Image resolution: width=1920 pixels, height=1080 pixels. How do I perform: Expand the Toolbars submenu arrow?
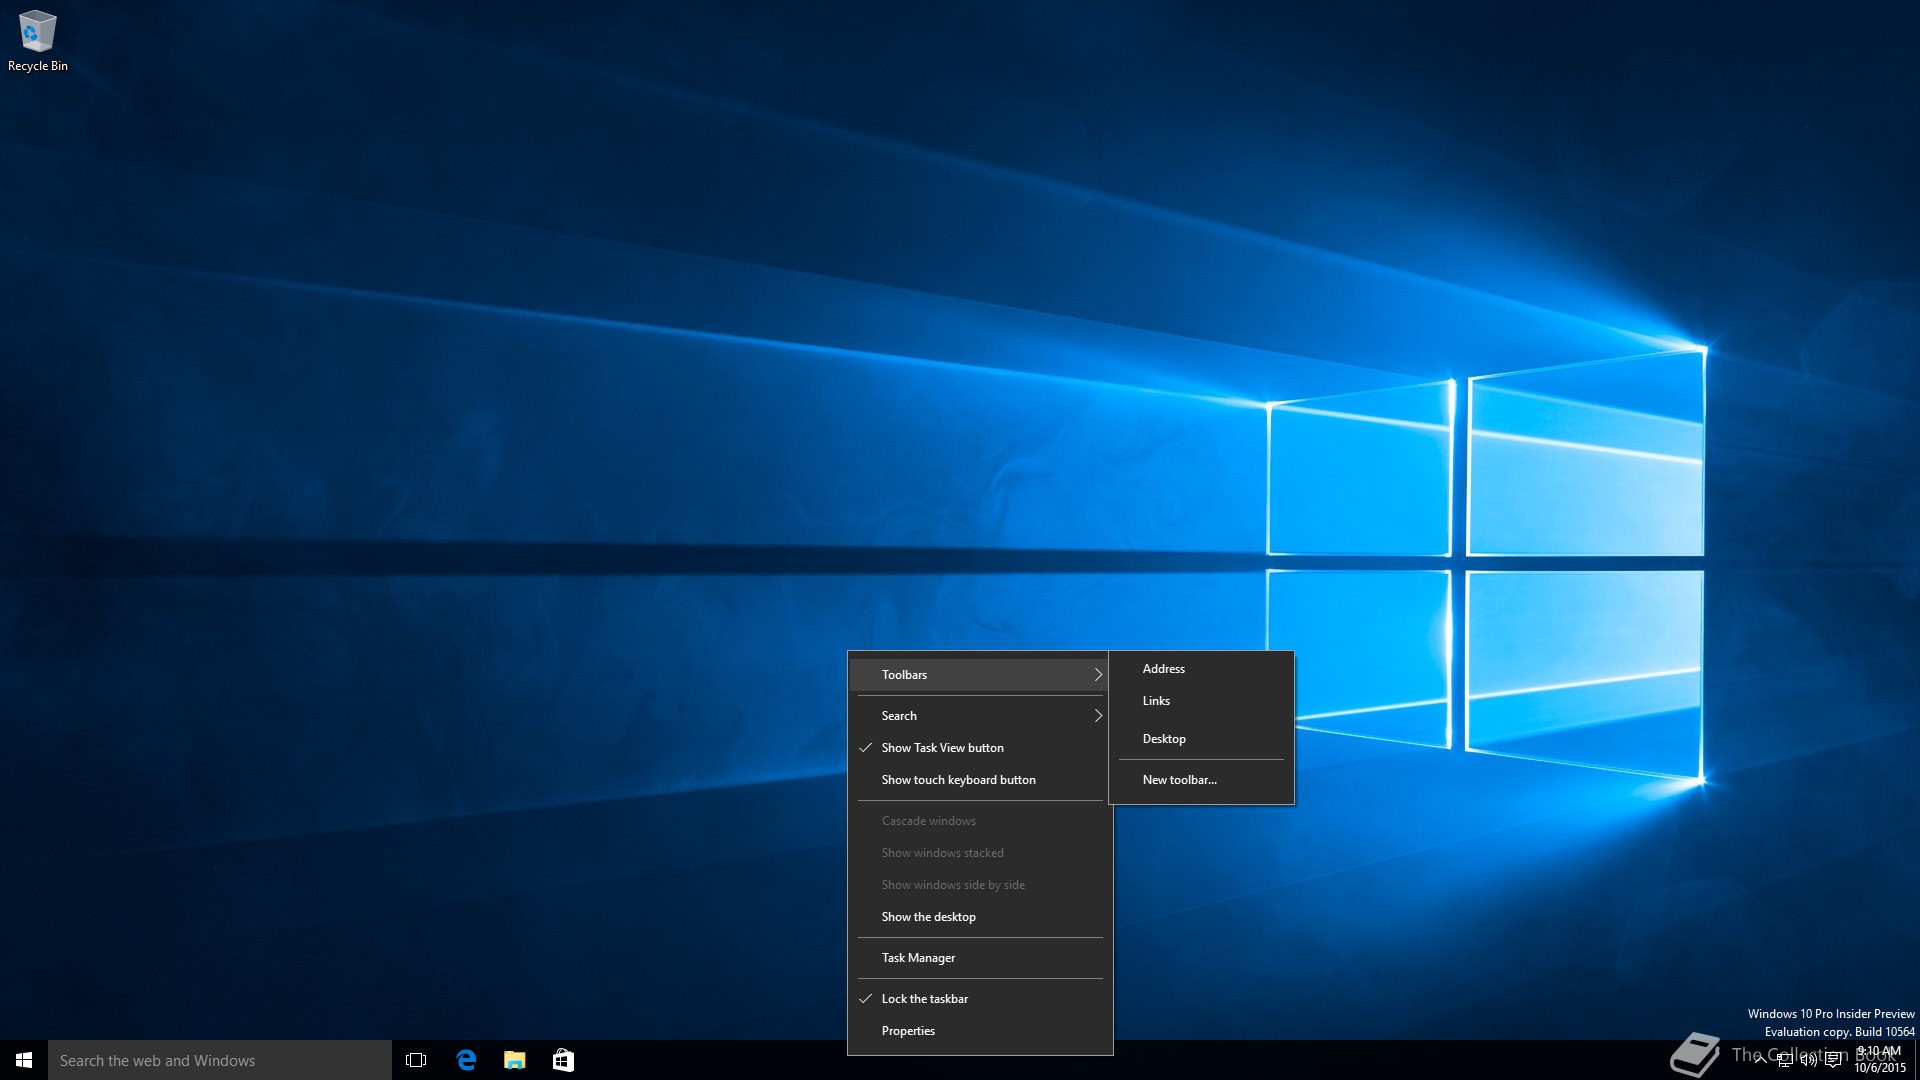click(1098, 675)
